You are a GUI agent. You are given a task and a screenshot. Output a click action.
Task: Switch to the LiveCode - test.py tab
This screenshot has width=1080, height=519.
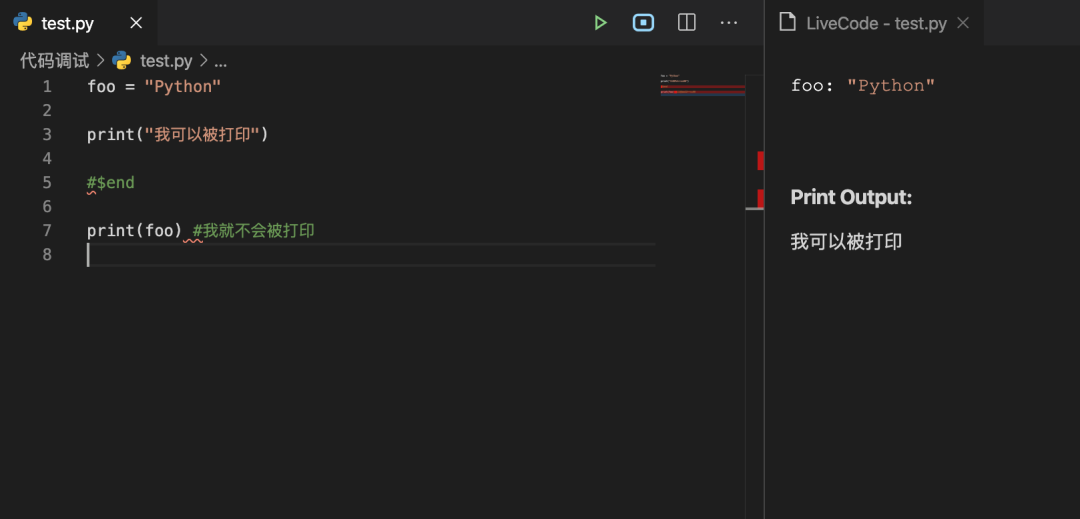point(876,23)
